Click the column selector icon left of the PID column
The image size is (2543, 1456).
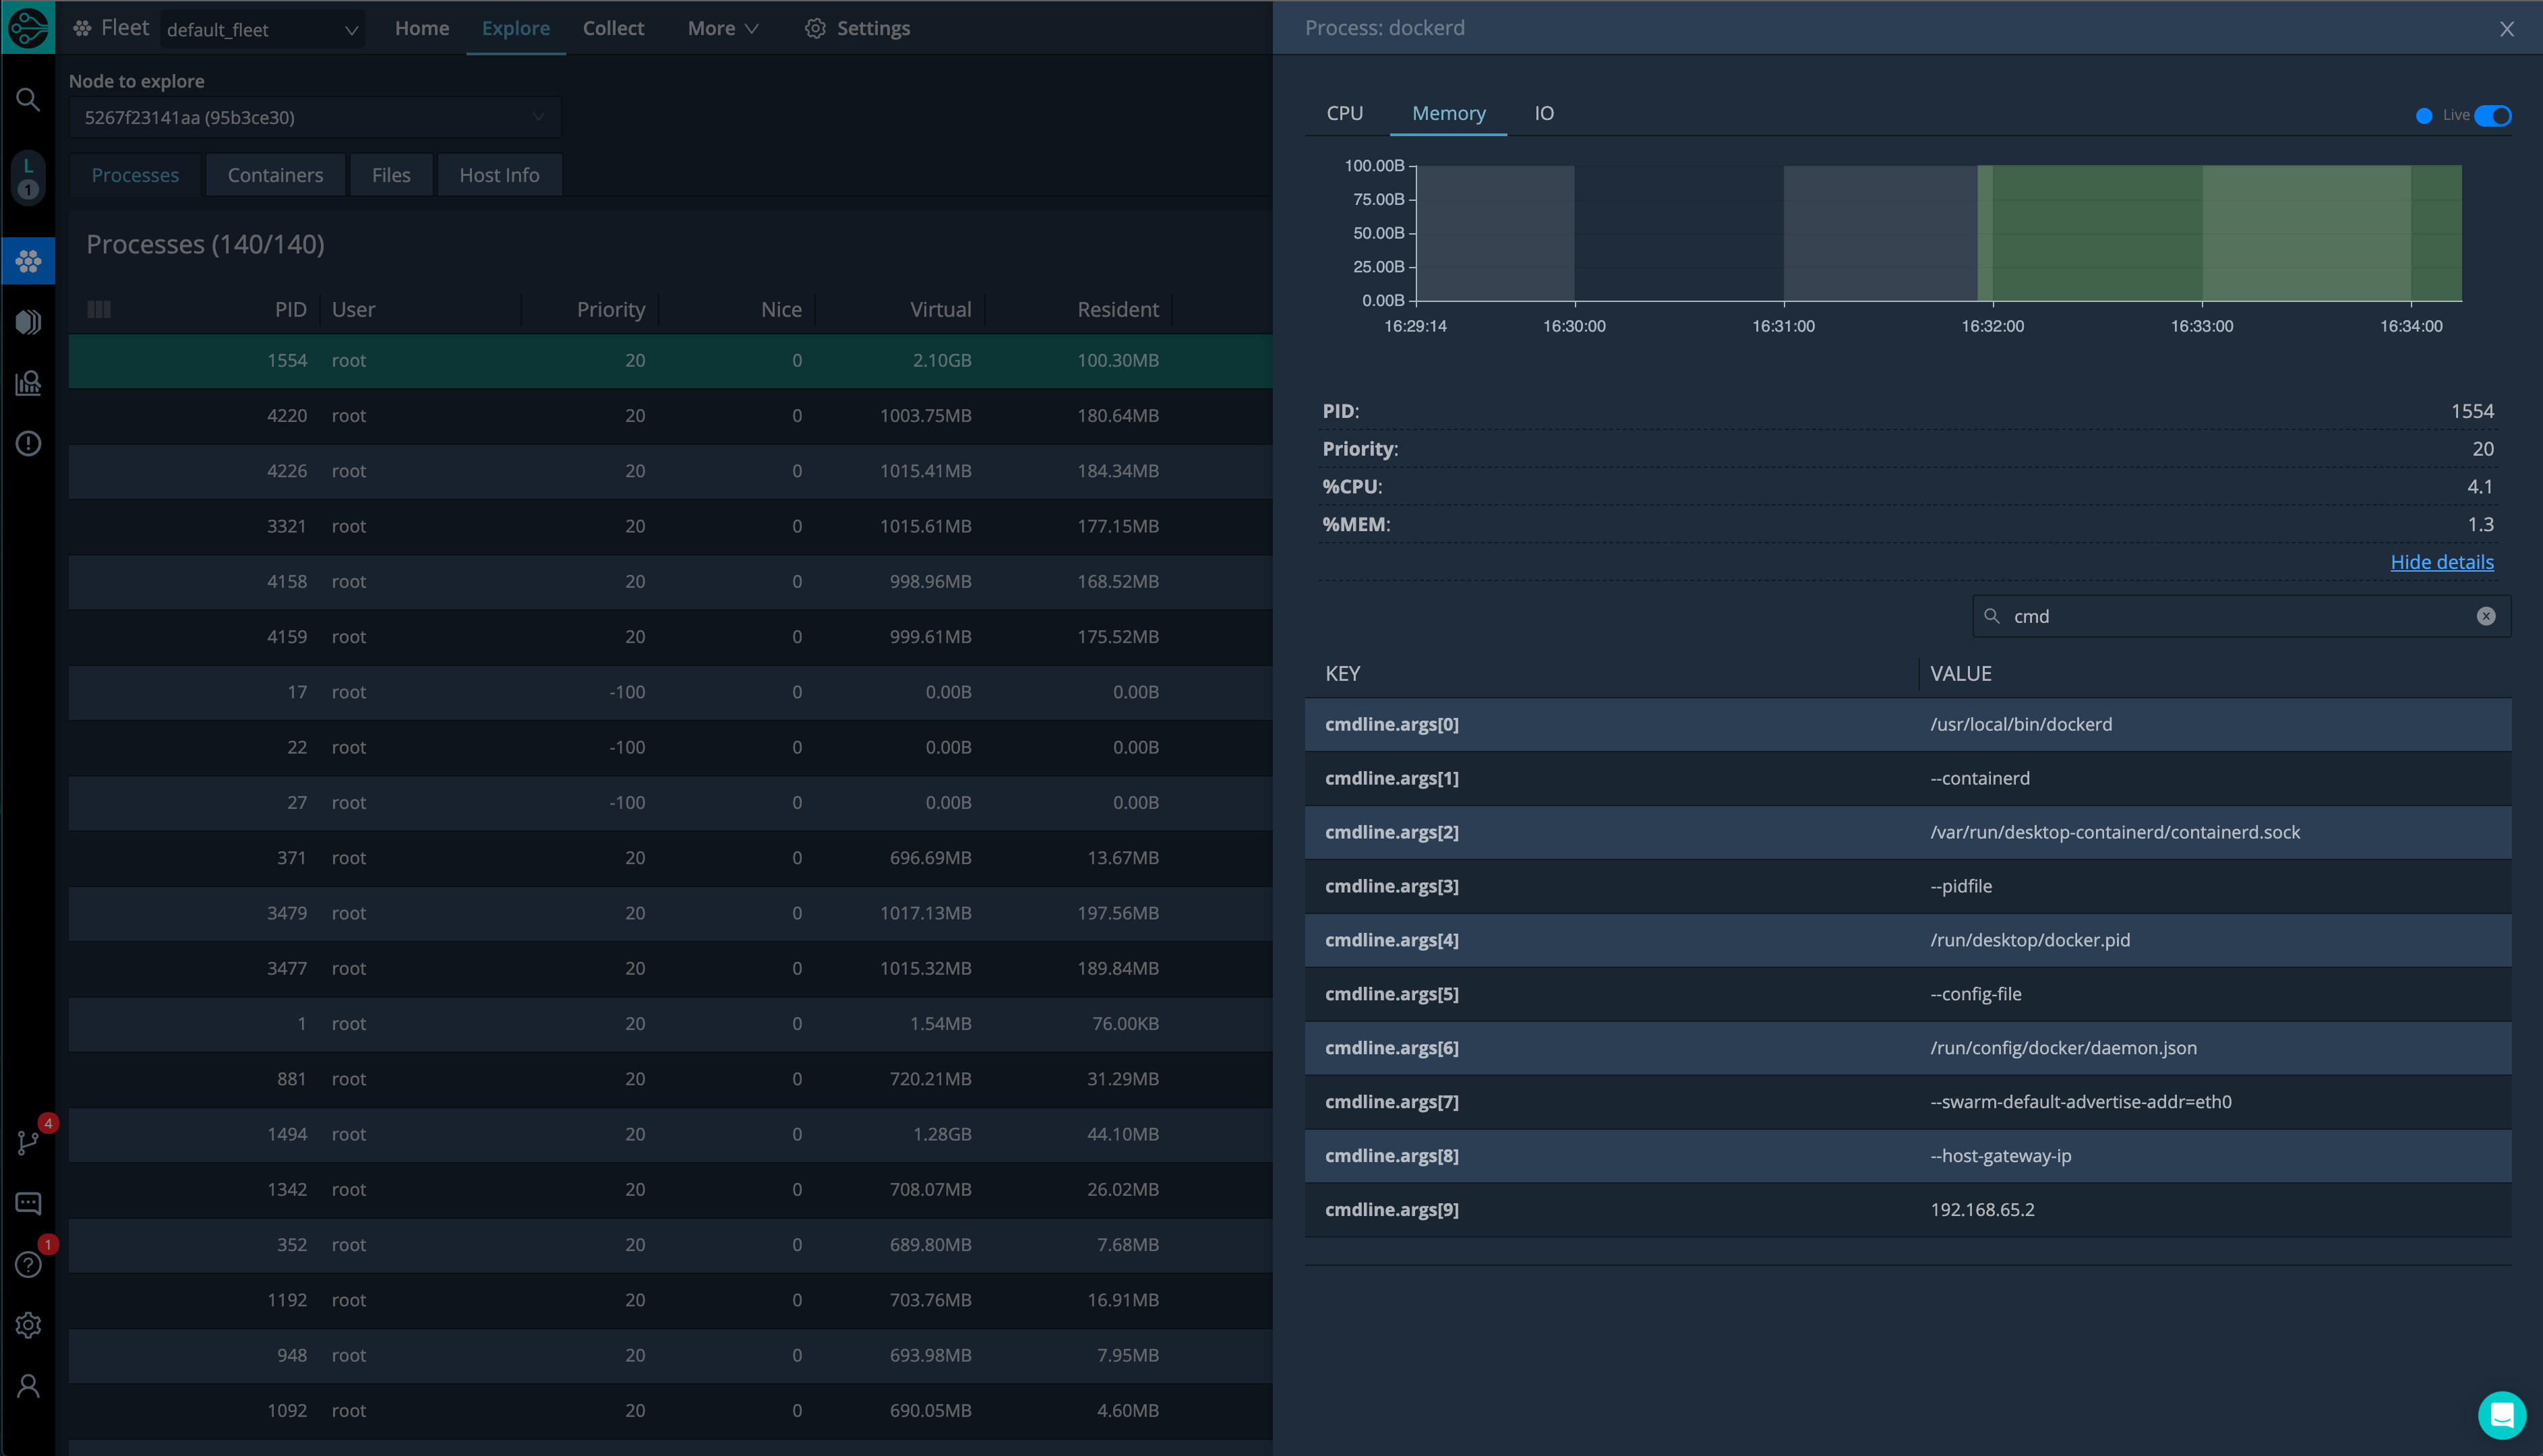(x=99, y=309)
